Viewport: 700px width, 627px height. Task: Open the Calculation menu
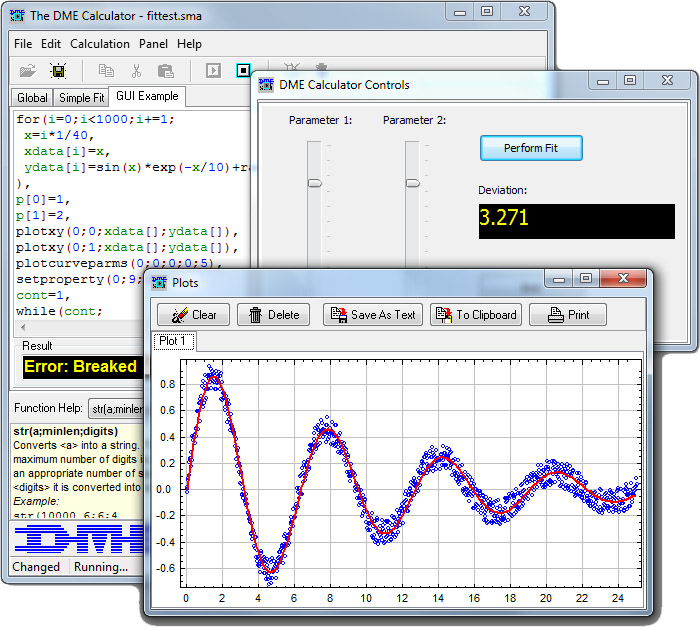click(100, 44)
